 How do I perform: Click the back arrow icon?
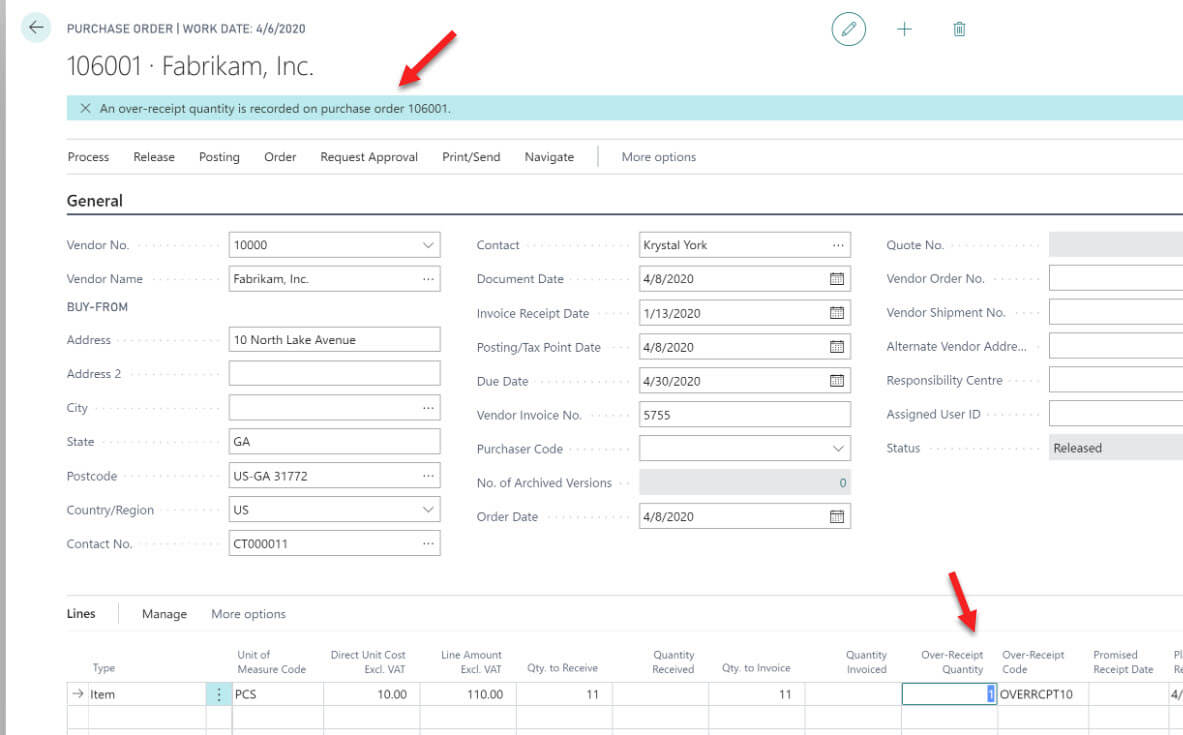tap(36, 28)
